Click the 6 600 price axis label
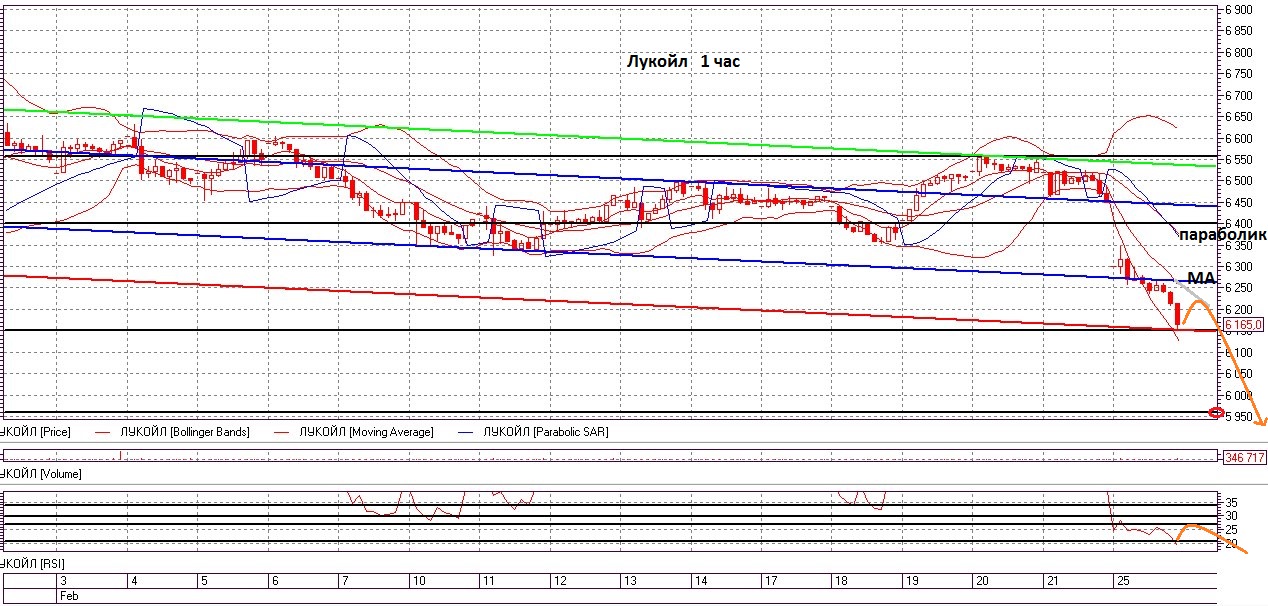This screenshot has width=1268, height=606. 1238,138
